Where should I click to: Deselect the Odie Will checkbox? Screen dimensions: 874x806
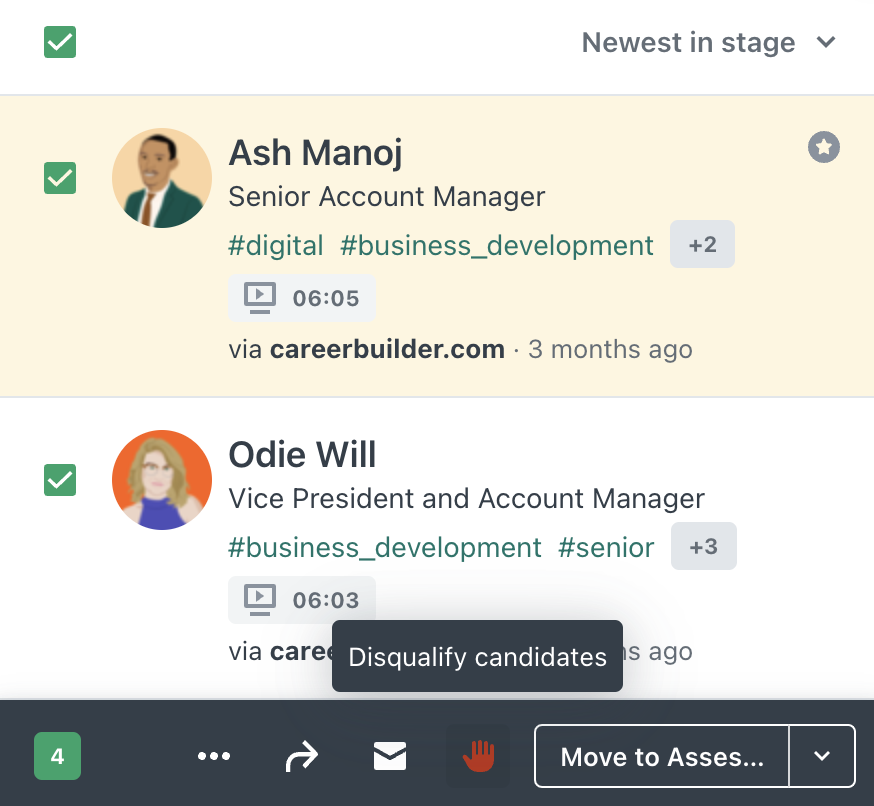[x=60, y=480]
